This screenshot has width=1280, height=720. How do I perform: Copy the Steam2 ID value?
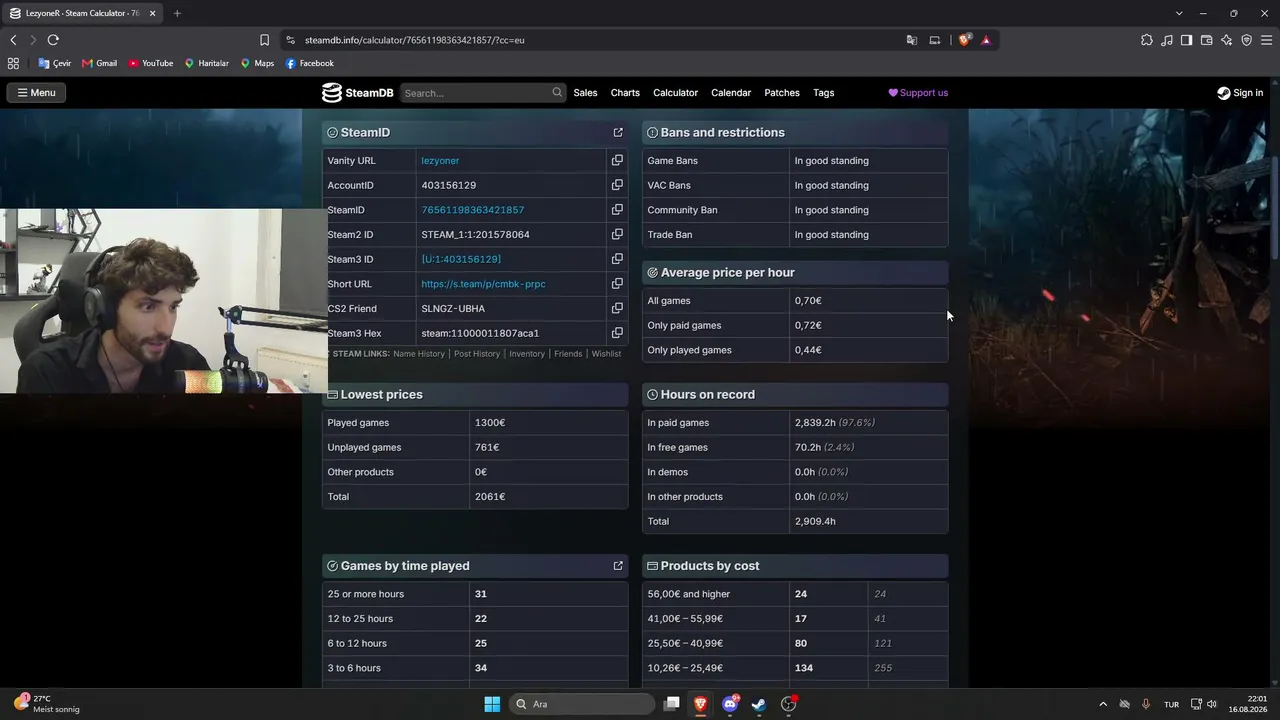click(617, 234)
